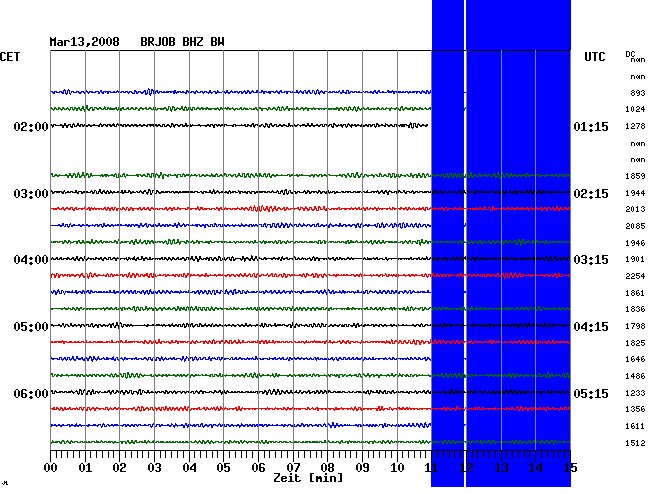Click the minute axis label "14"
Screen dimensions: 650x494
[535, 468]
